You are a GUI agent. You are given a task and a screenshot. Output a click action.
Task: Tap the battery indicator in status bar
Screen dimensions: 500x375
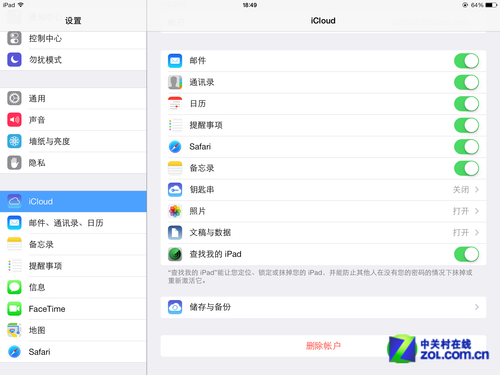[491, 5]
